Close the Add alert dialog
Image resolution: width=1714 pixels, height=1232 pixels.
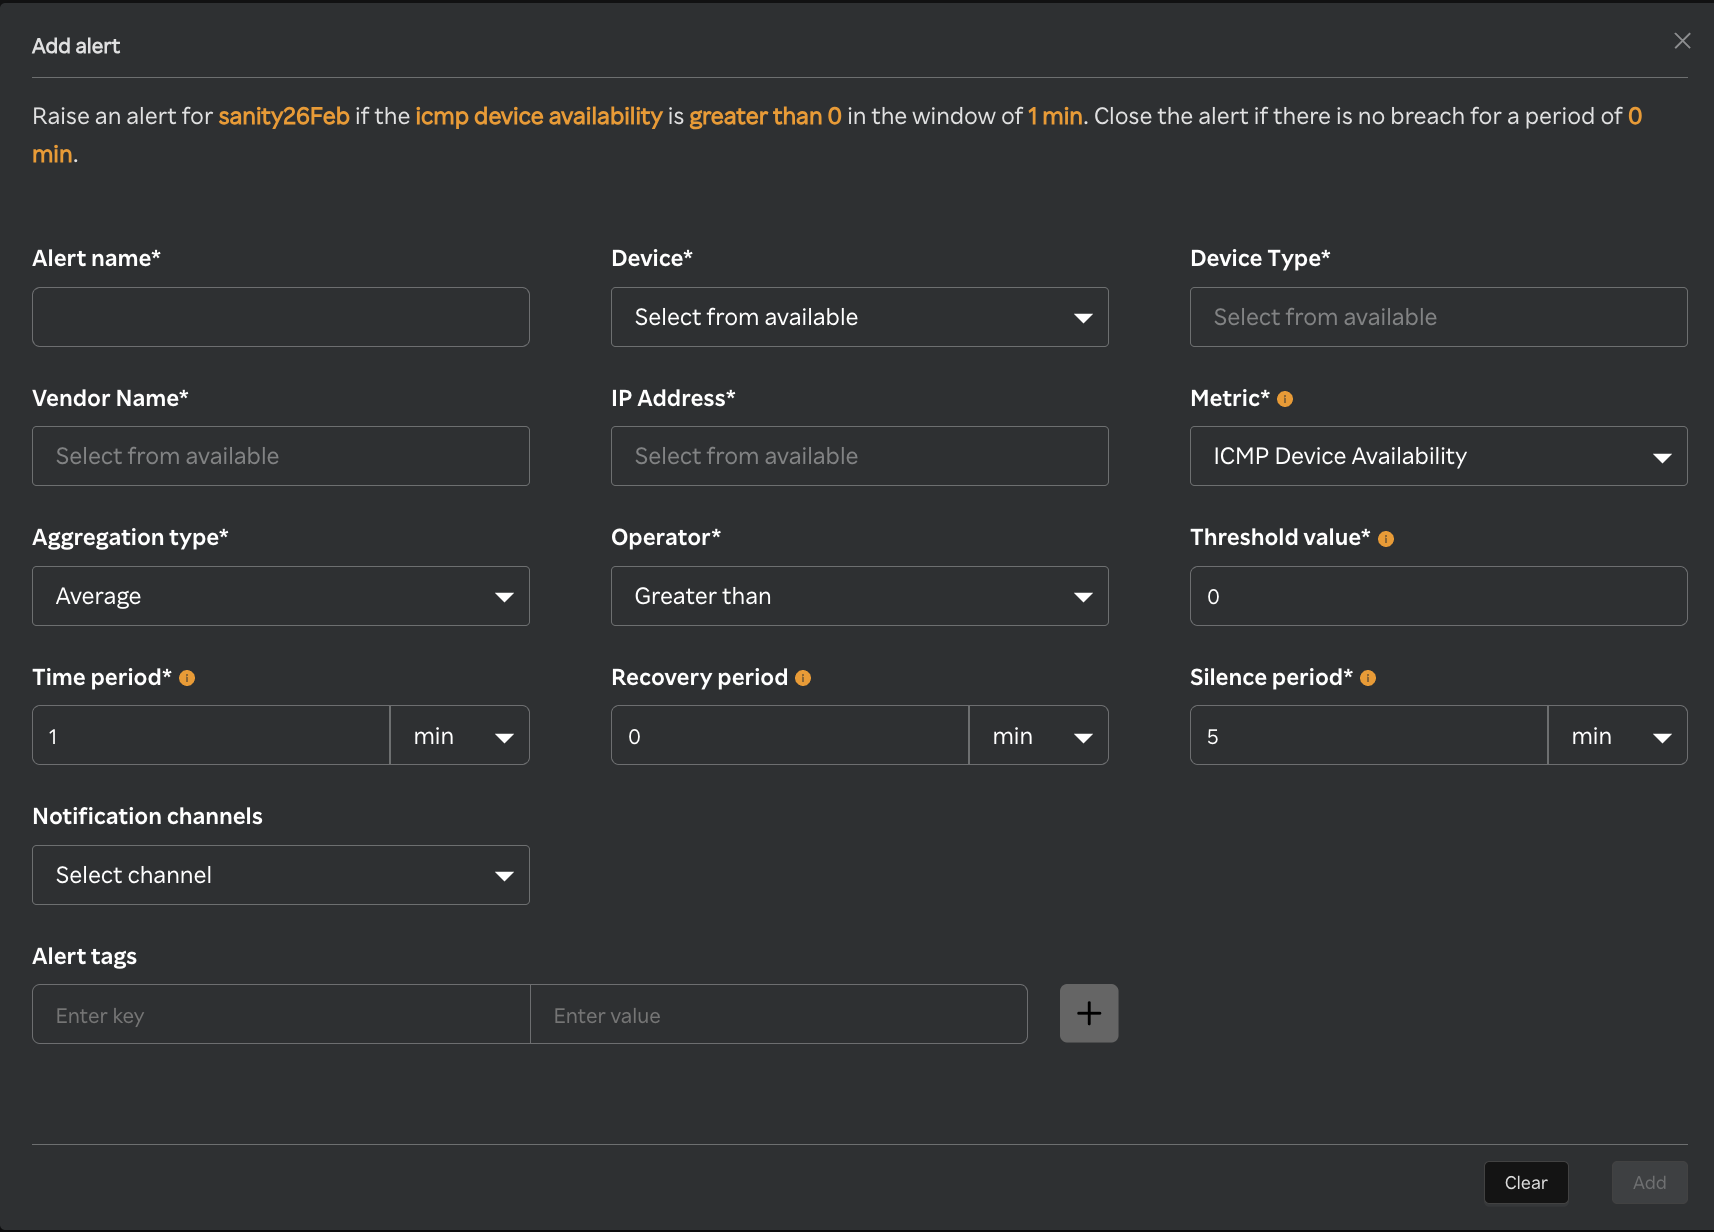(x=1682, y=41)
